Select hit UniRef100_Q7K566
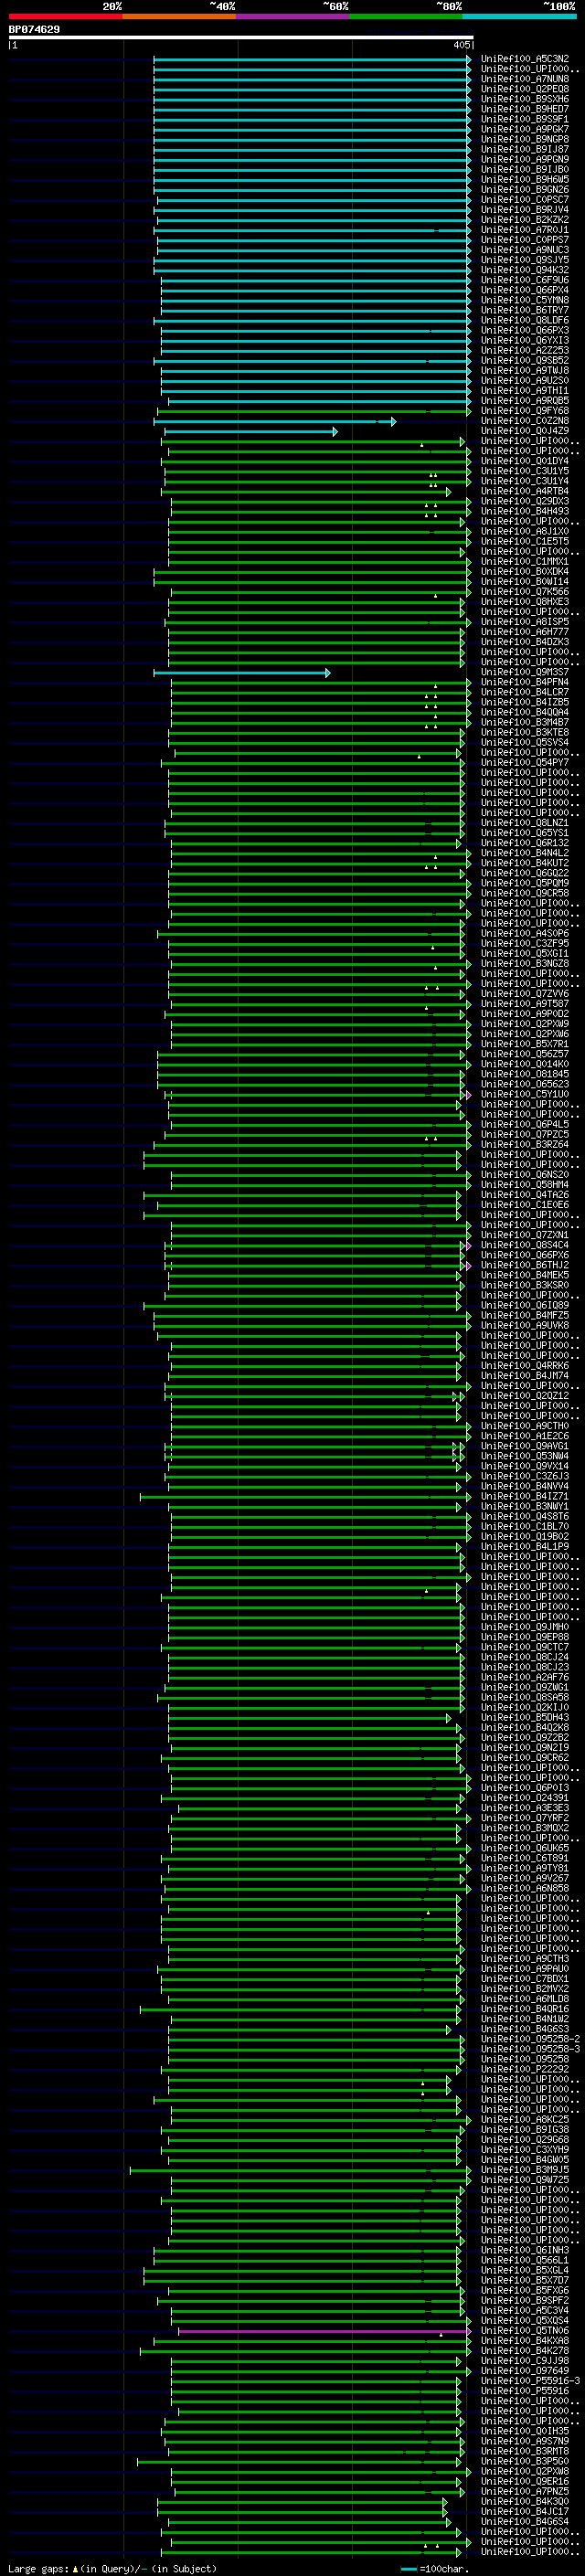The width and height of the screenshot is (585, 2576). 525,592
